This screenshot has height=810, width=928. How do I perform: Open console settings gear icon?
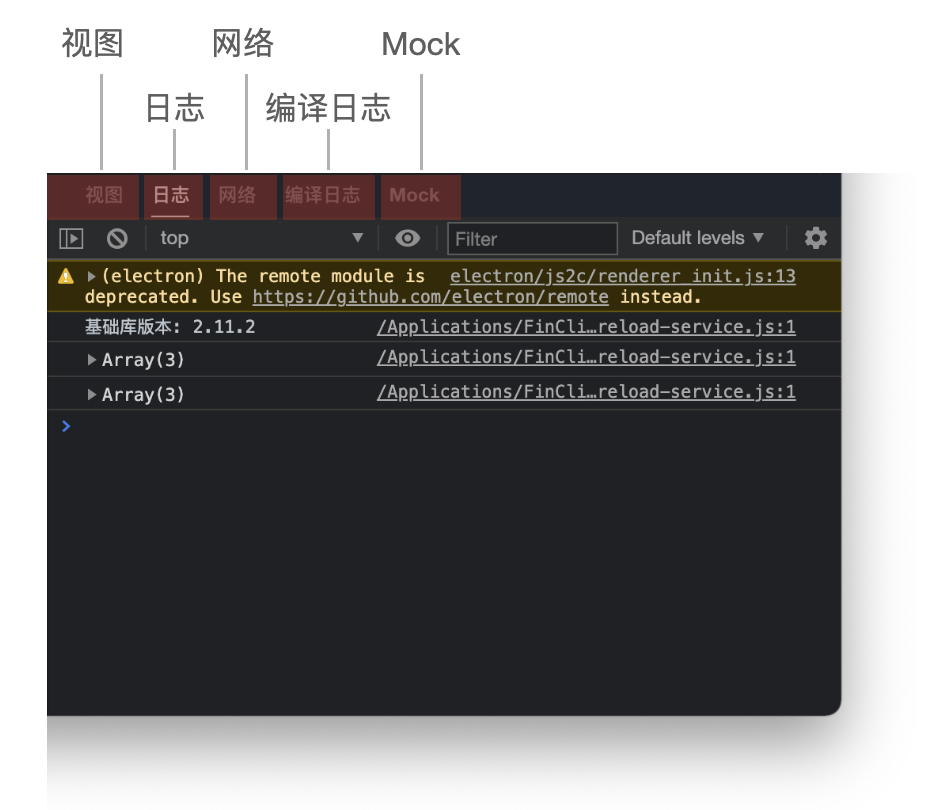tap(816, 238)
